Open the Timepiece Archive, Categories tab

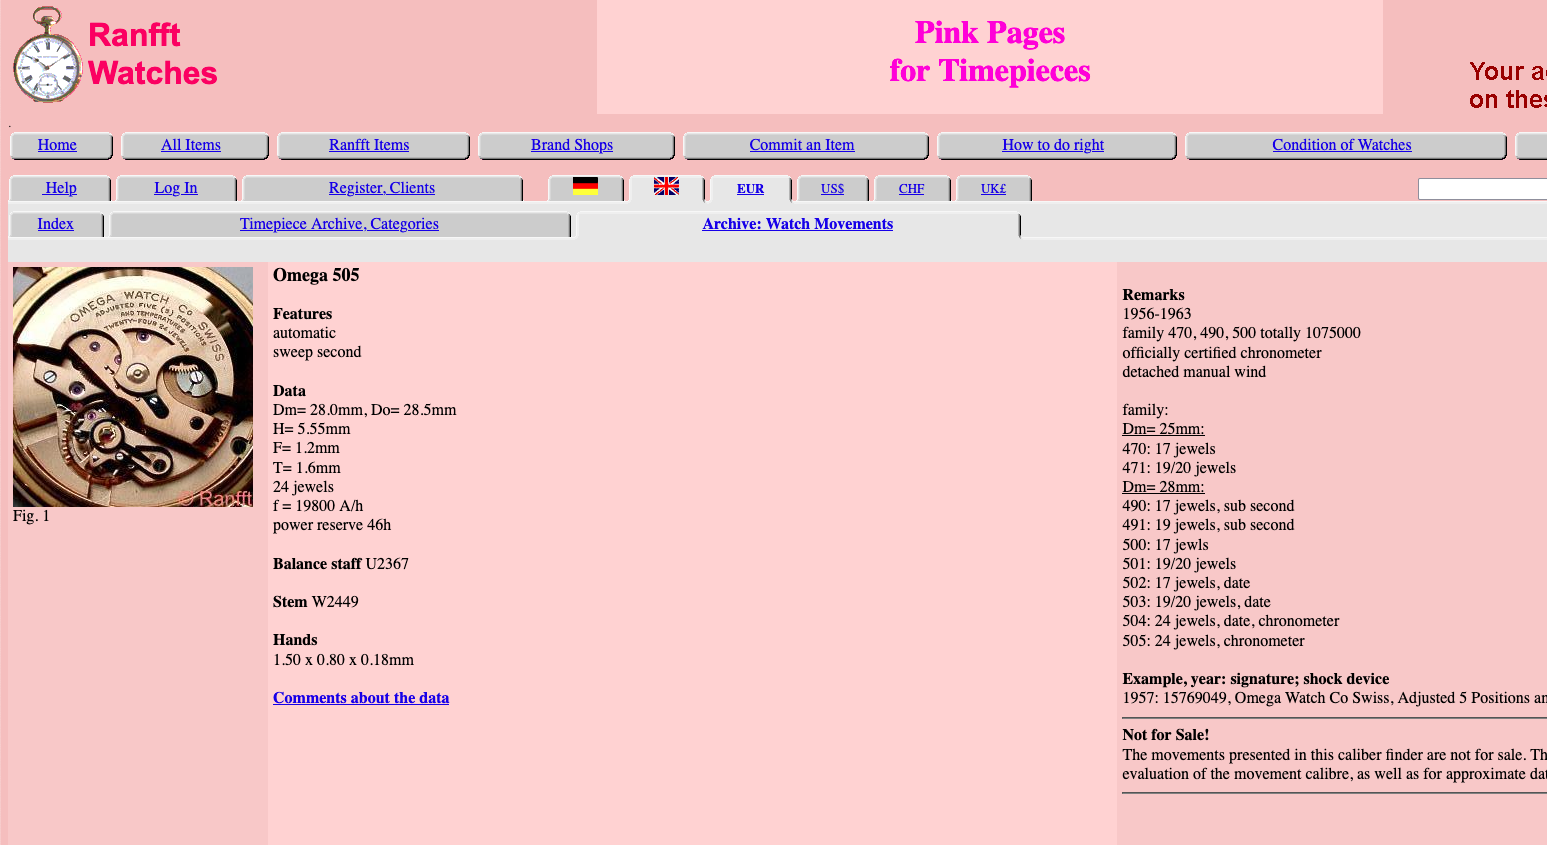pyautogui.click(x=339, y=224)
